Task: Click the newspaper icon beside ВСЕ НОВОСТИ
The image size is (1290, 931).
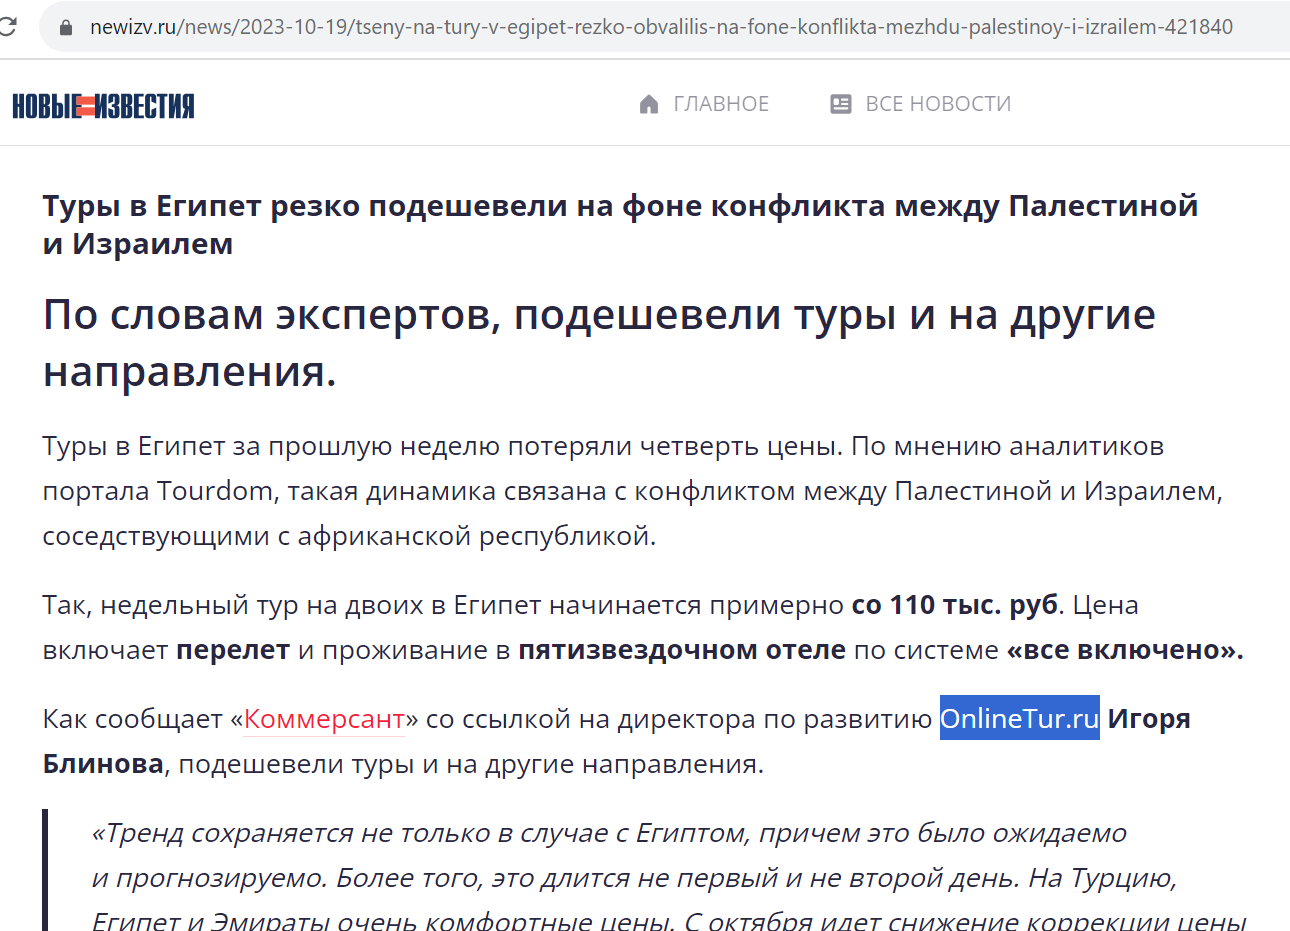Action: (841, 104)
